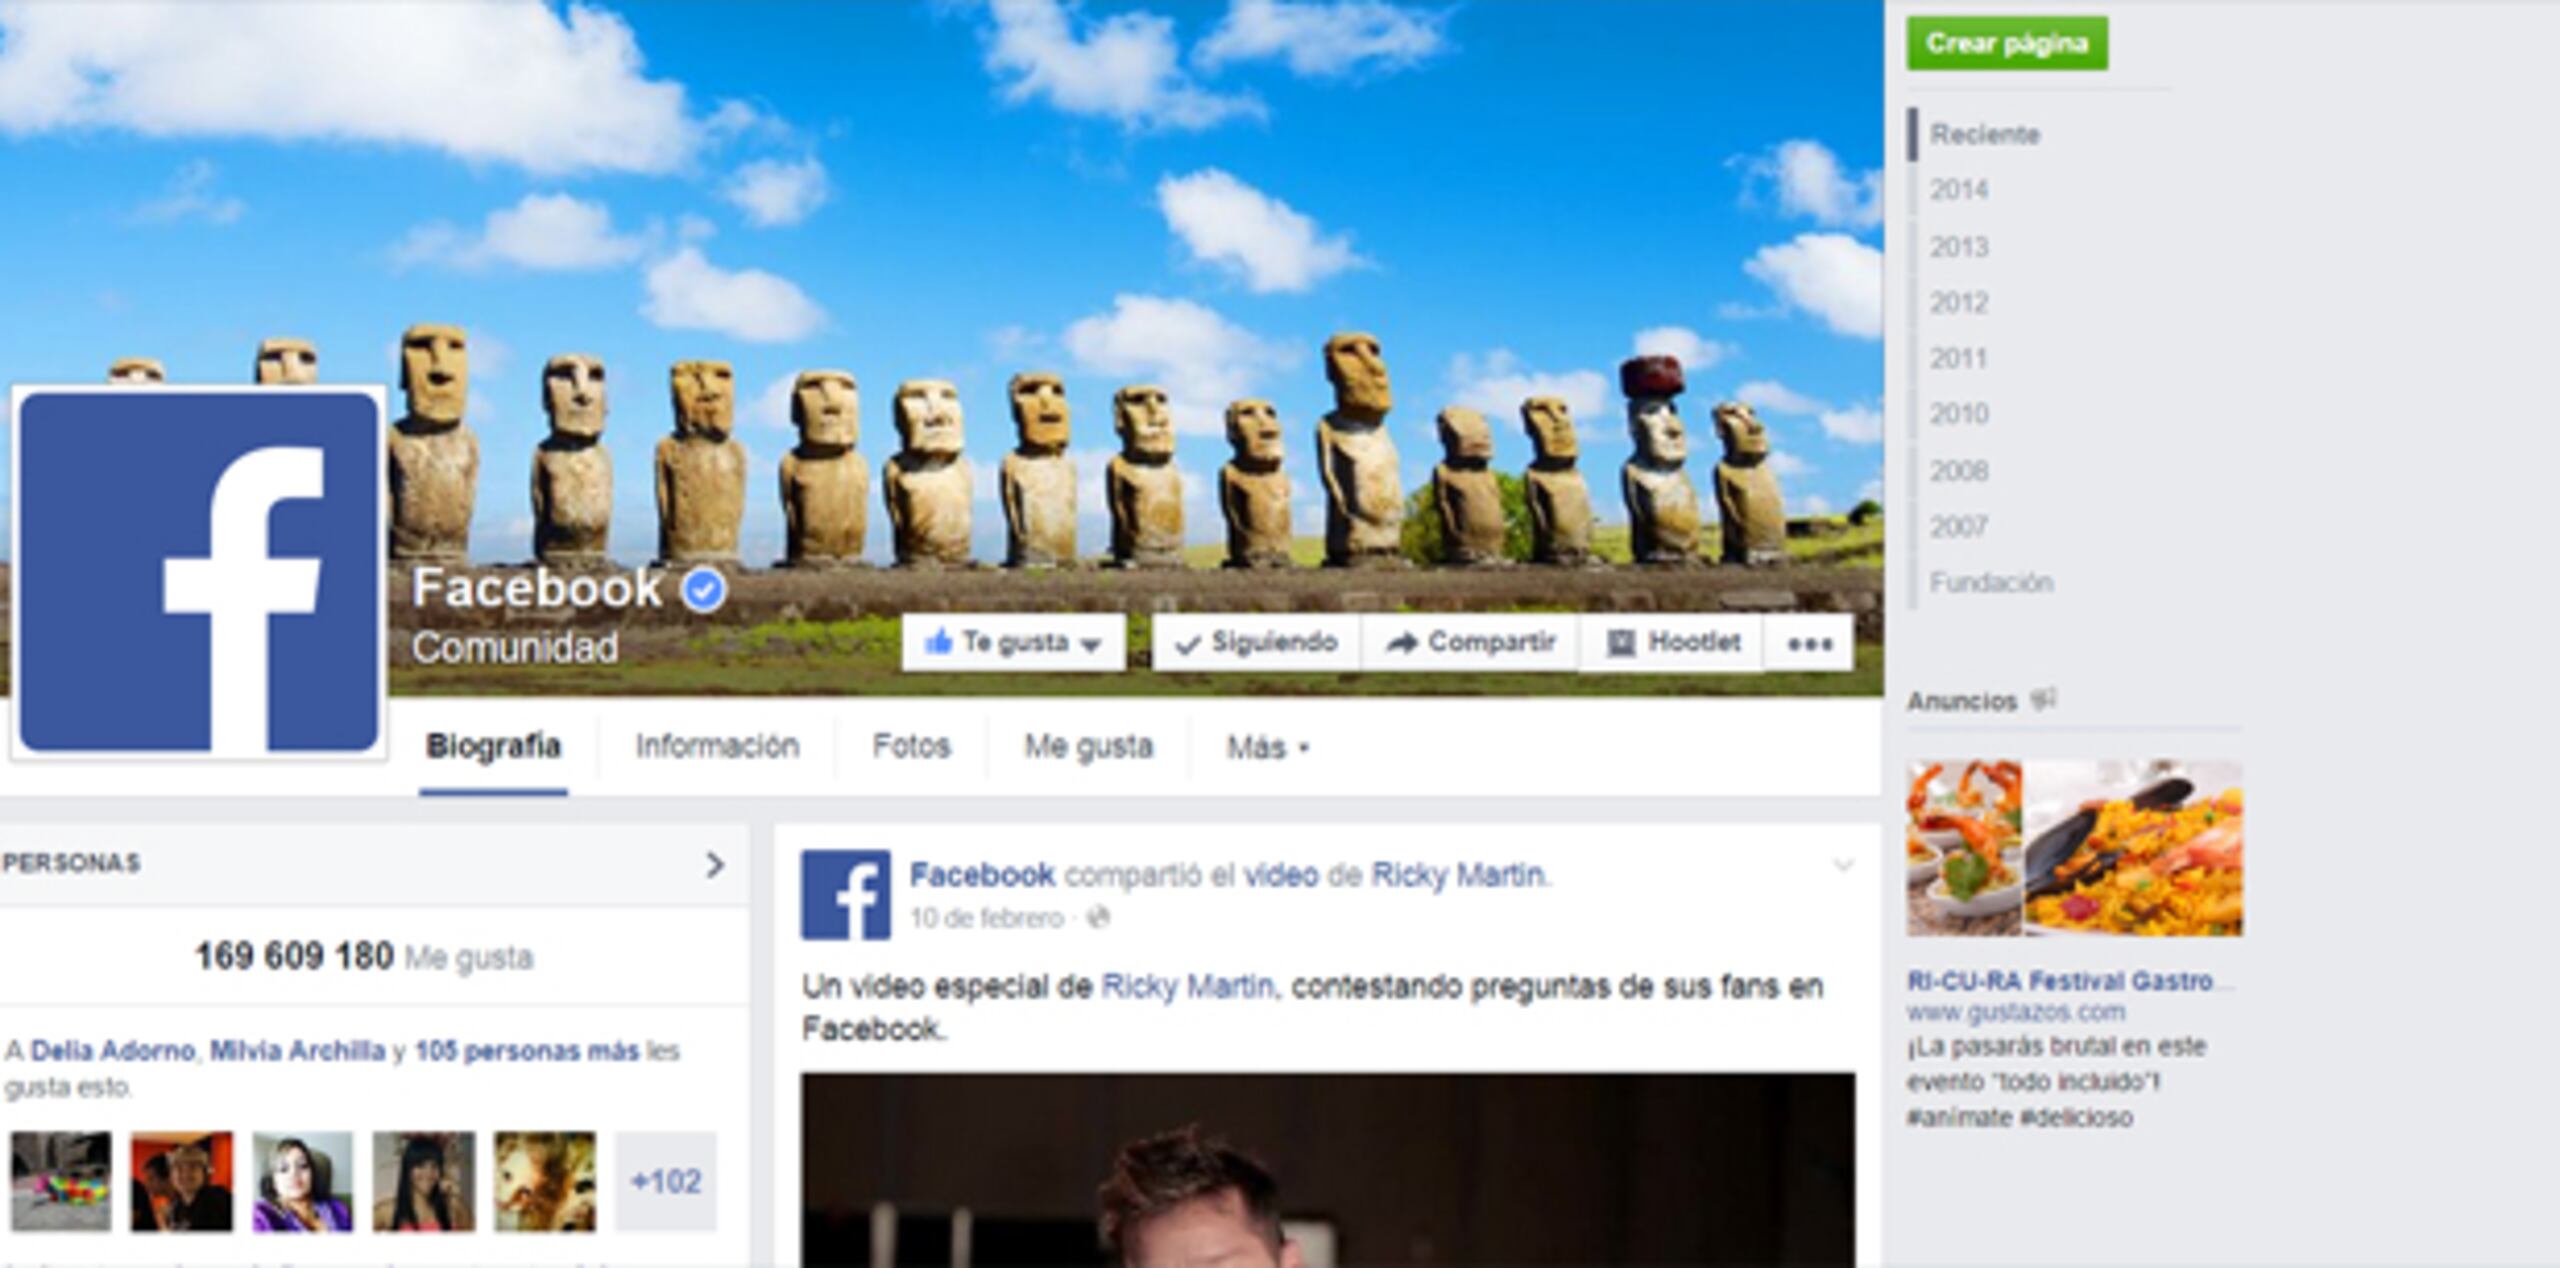Open the three-dots more options button

pyautogui.click(x=1810, y=643)
